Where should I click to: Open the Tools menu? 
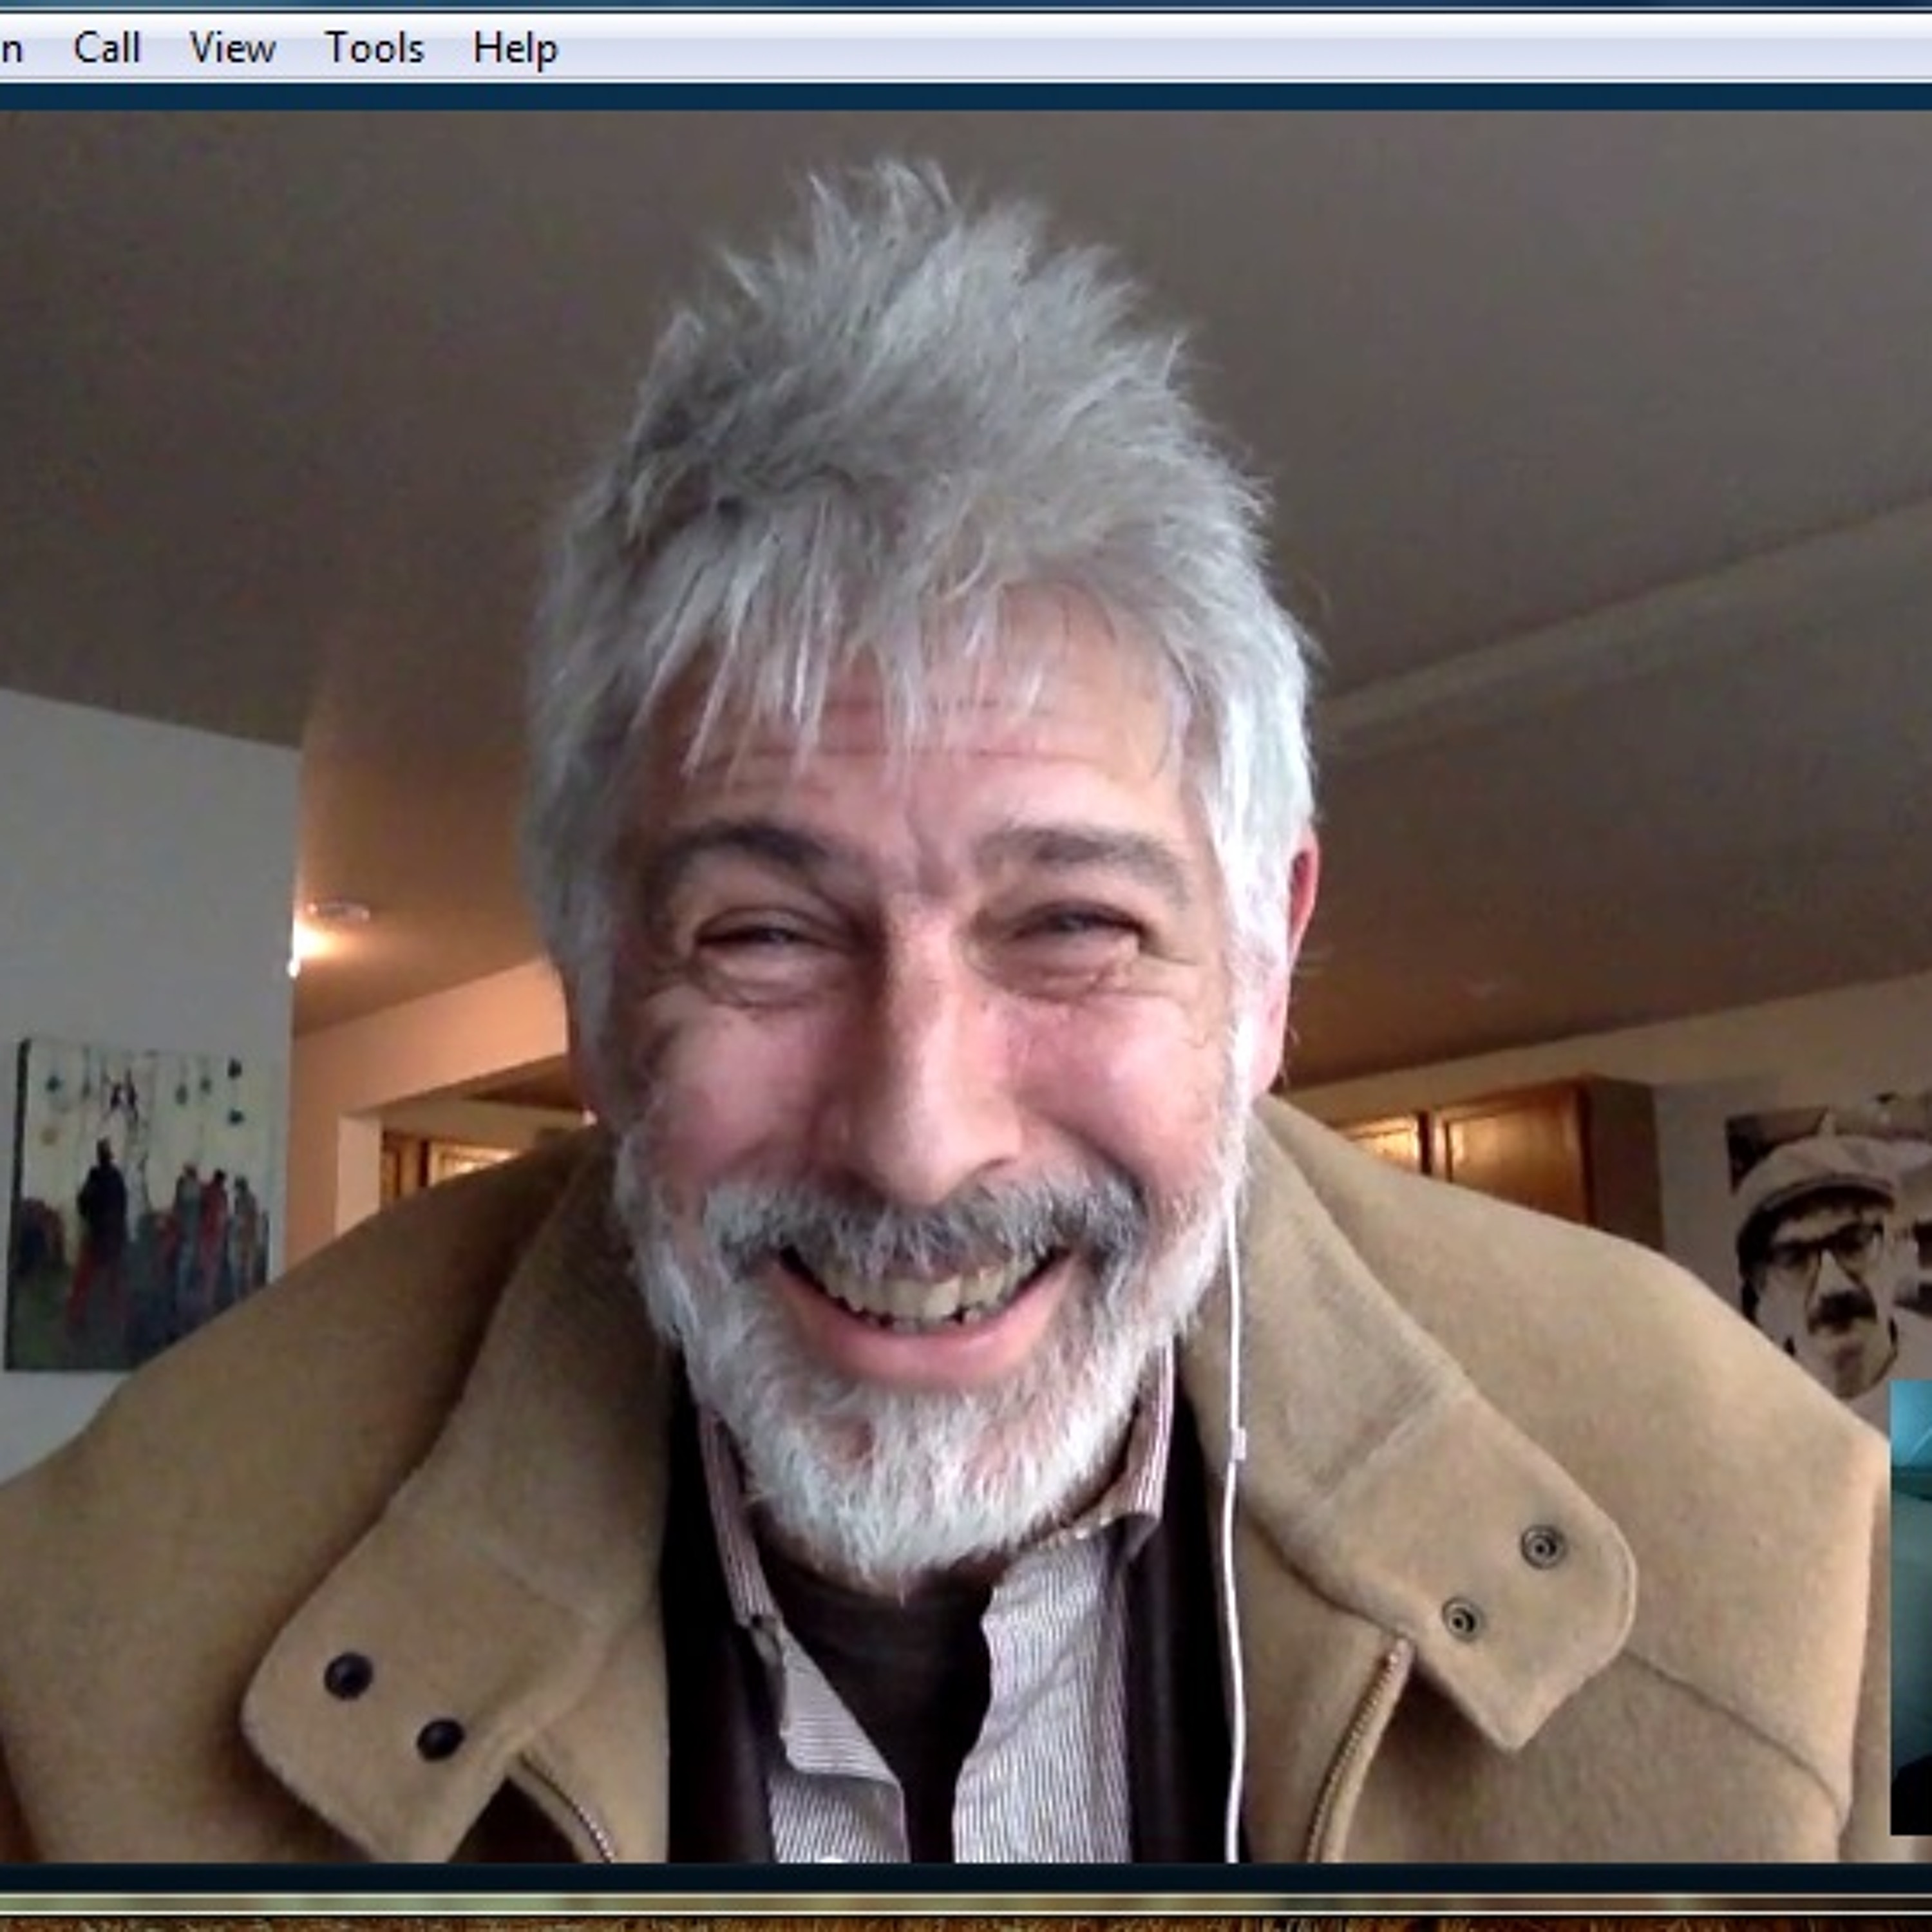coord(374,48)
